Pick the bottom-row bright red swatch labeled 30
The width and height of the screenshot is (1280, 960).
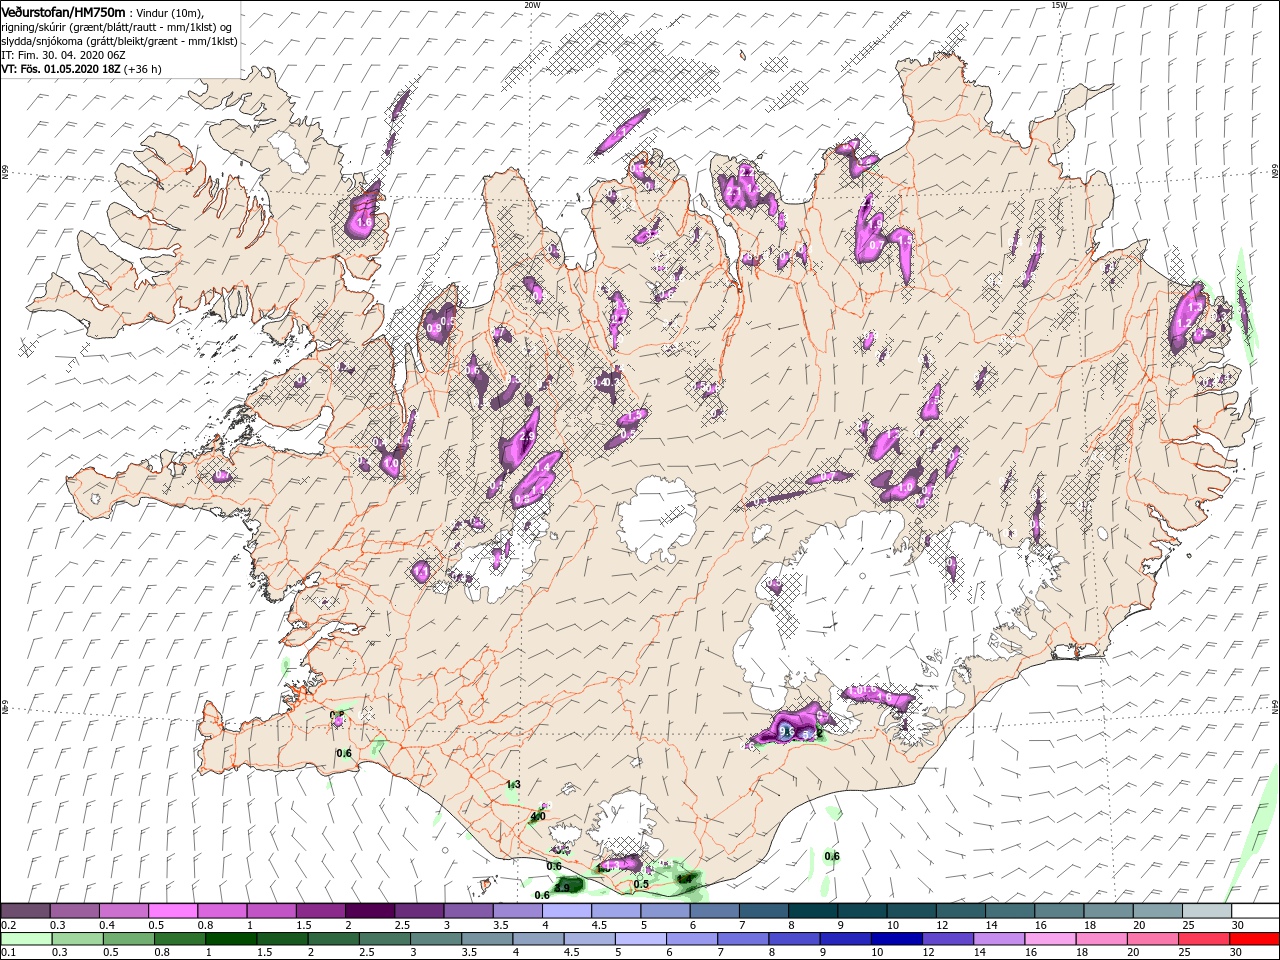[x=1255, y=939]
